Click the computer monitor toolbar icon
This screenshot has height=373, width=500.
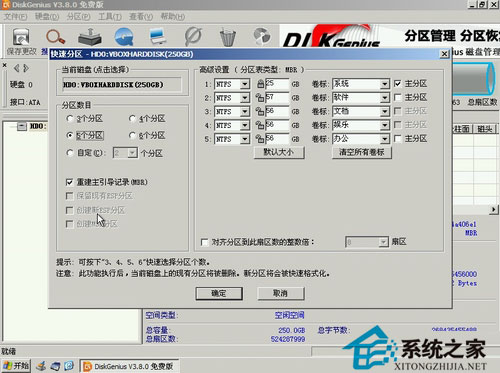[x=158, y=37]
